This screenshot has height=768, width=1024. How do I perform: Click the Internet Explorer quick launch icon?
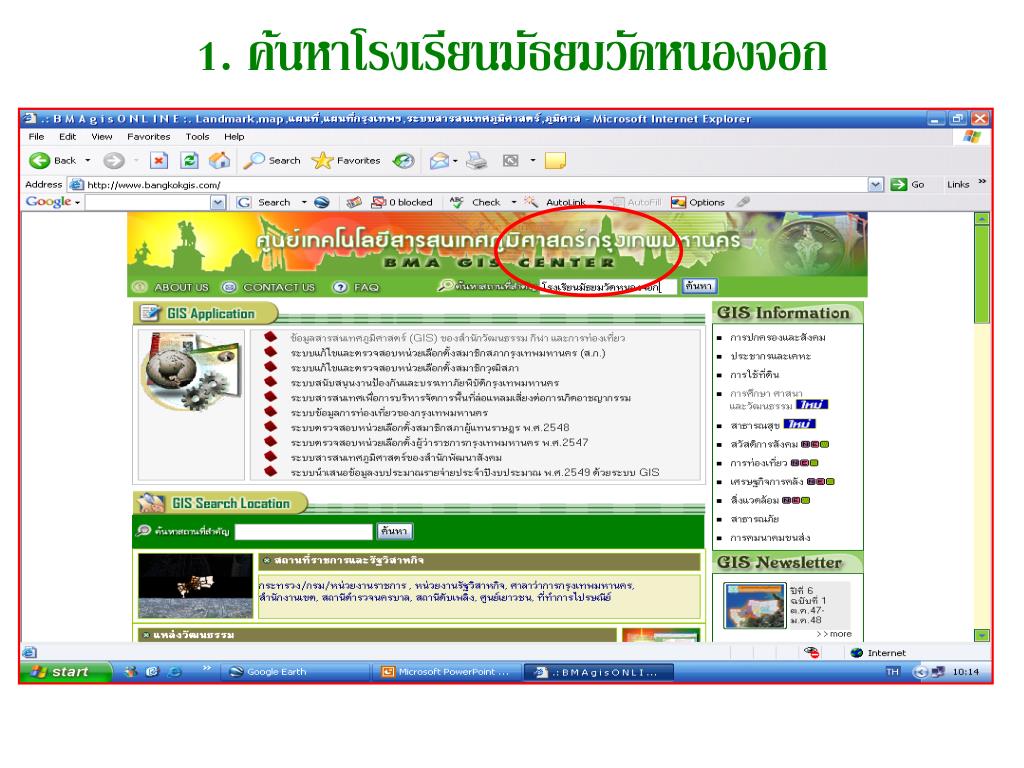[x=174, y=672]
